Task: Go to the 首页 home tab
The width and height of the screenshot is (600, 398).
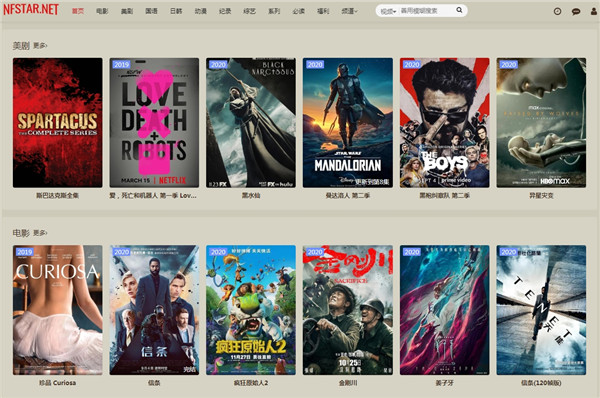Action: point(78,11)
